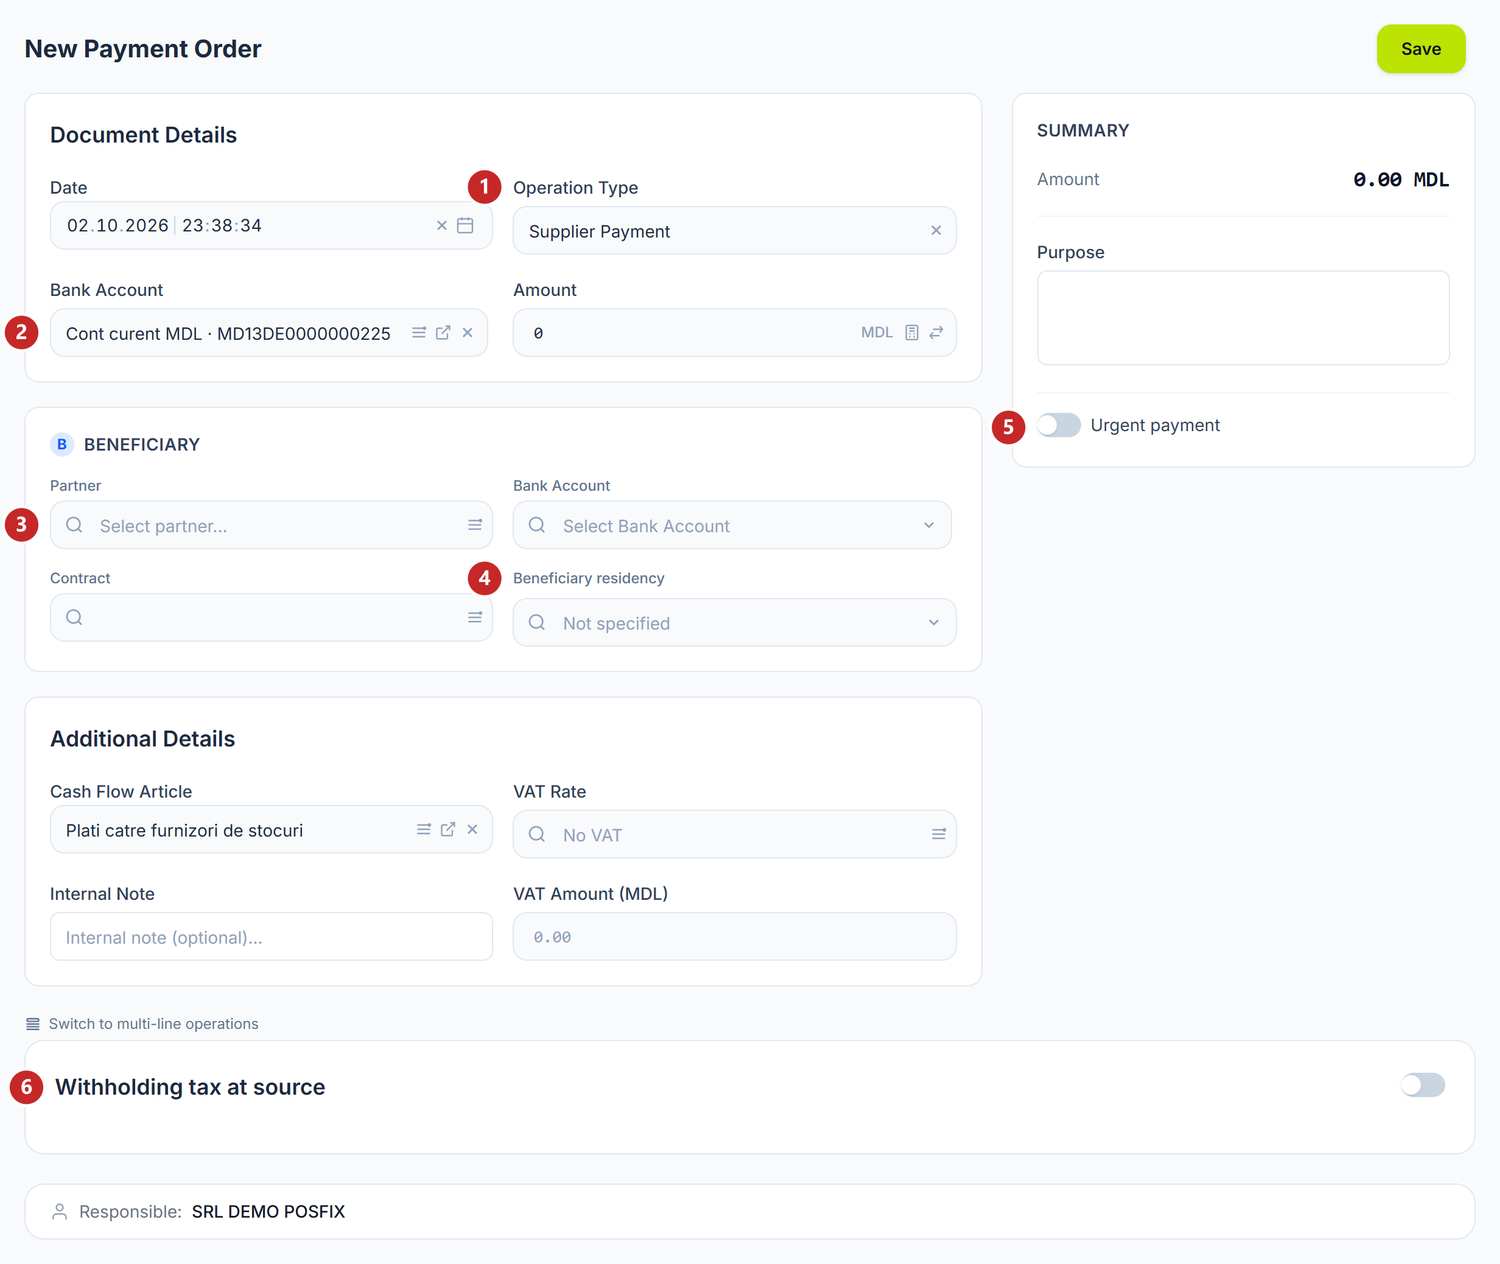Clear the Date field value
The image size is (1500, 1264).
442,226
